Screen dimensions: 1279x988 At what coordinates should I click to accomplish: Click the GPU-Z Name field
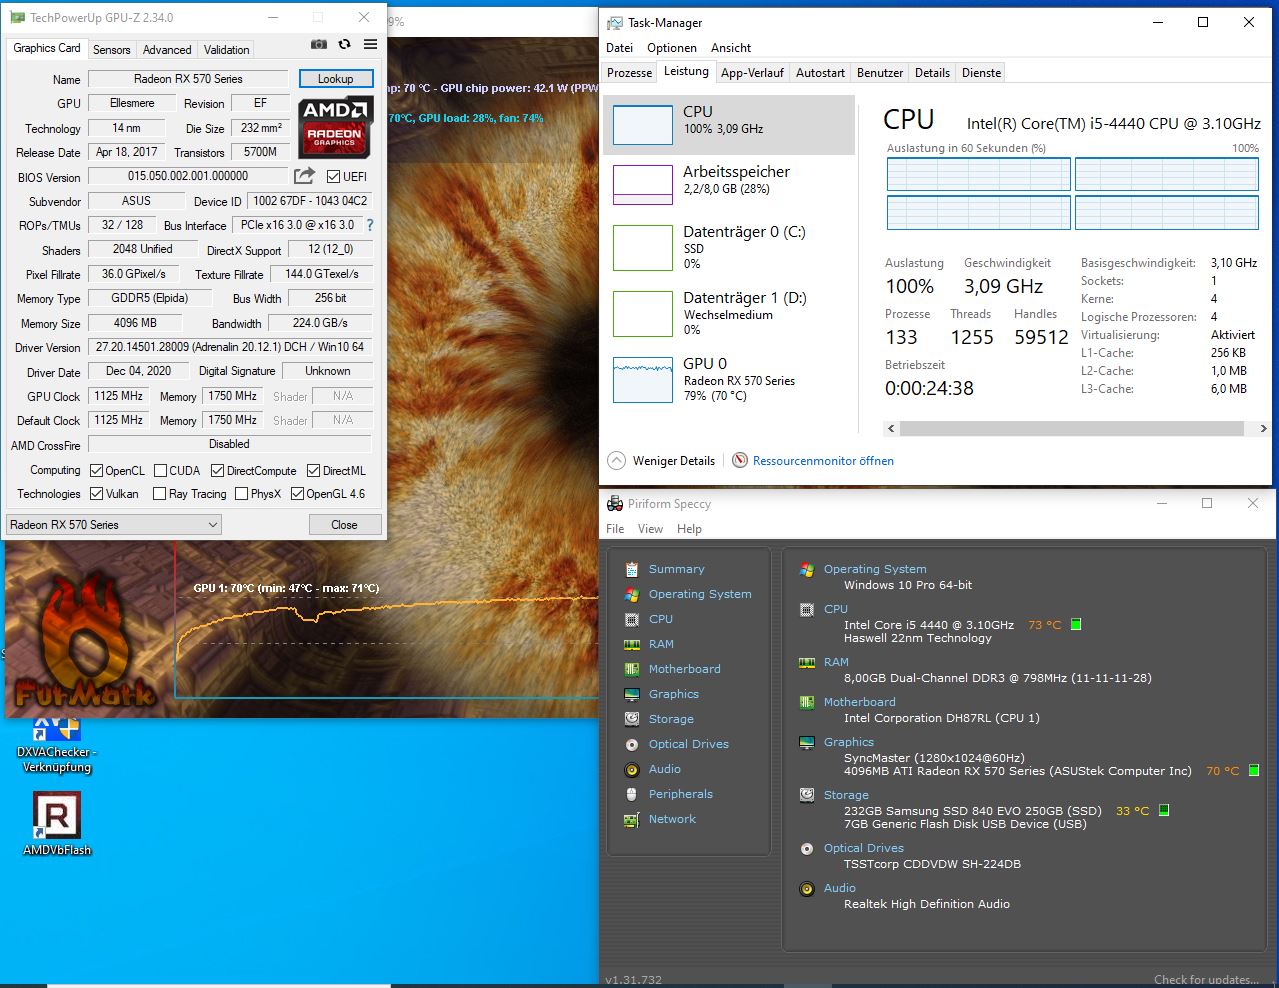pyautogui.click(x=188, y=79)
